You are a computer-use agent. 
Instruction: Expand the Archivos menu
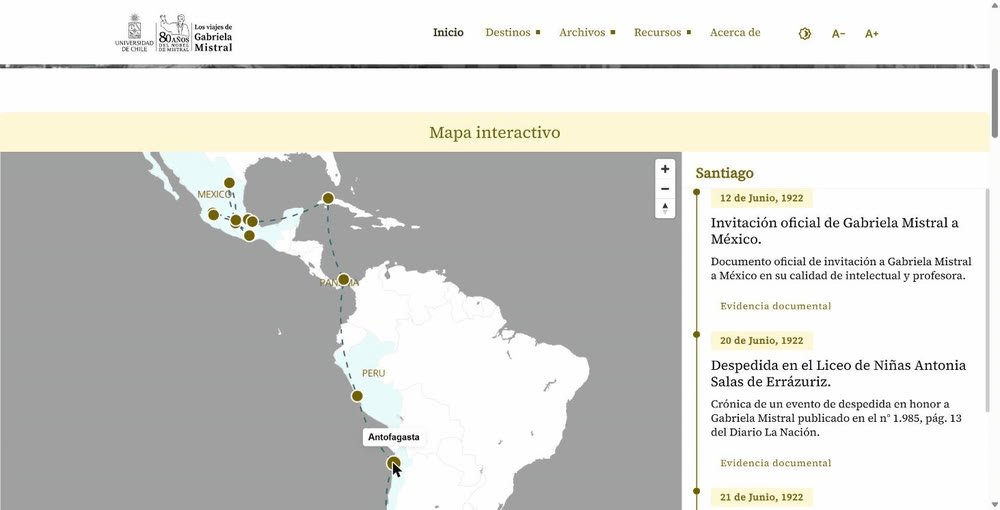click(x=587, y=33)
